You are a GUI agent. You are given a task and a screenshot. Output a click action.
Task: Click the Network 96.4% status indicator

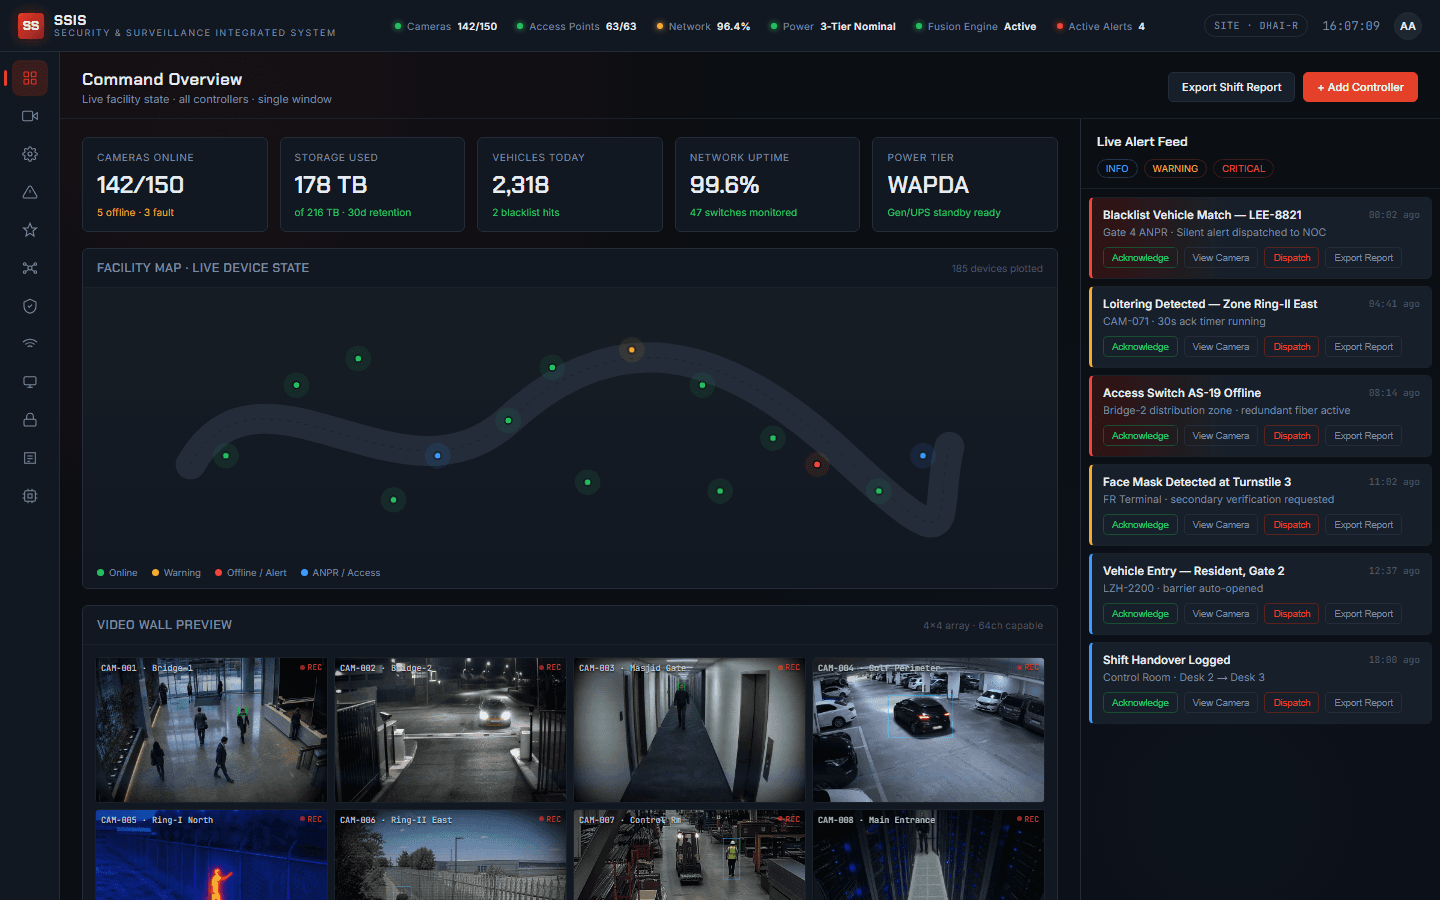[x=703, y=26]
